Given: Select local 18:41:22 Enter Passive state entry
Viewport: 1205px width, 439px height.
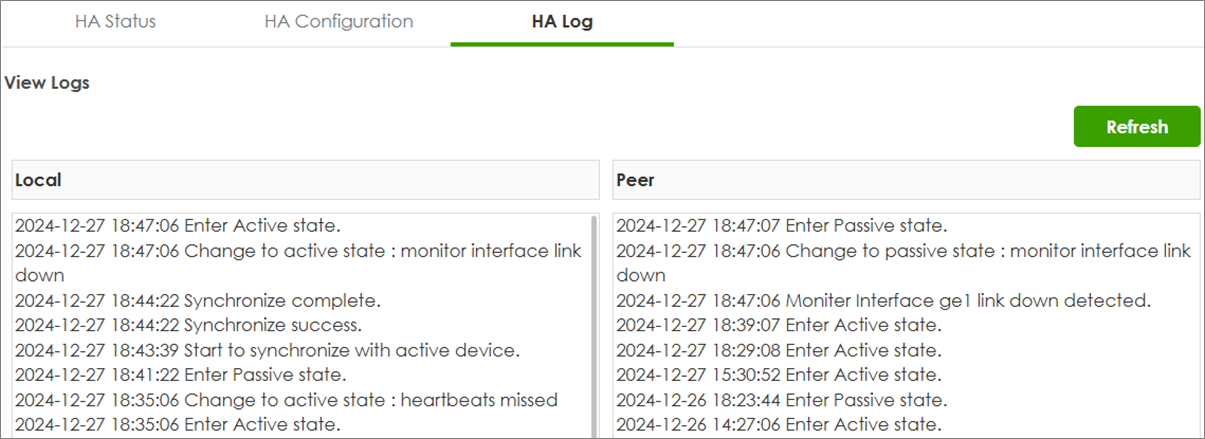Looking at the screenshot, I should [x=180, y=375].
